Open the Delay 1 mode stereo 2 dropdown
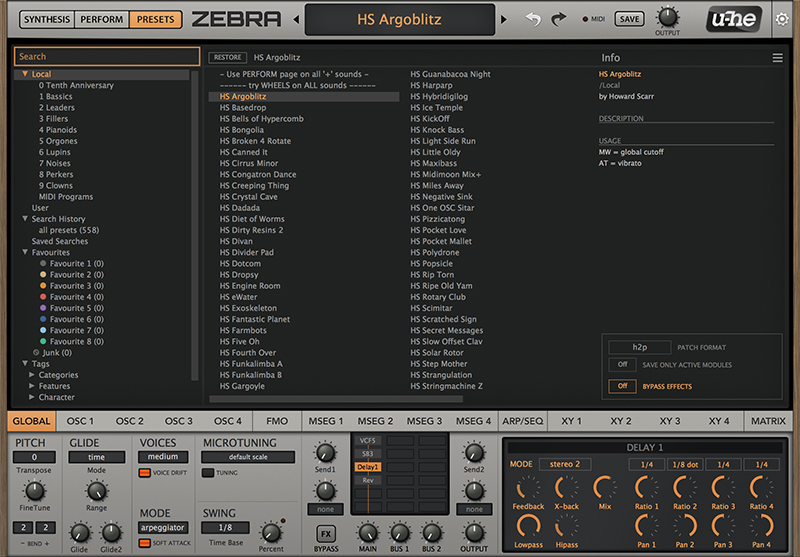 tap(565, 465)
